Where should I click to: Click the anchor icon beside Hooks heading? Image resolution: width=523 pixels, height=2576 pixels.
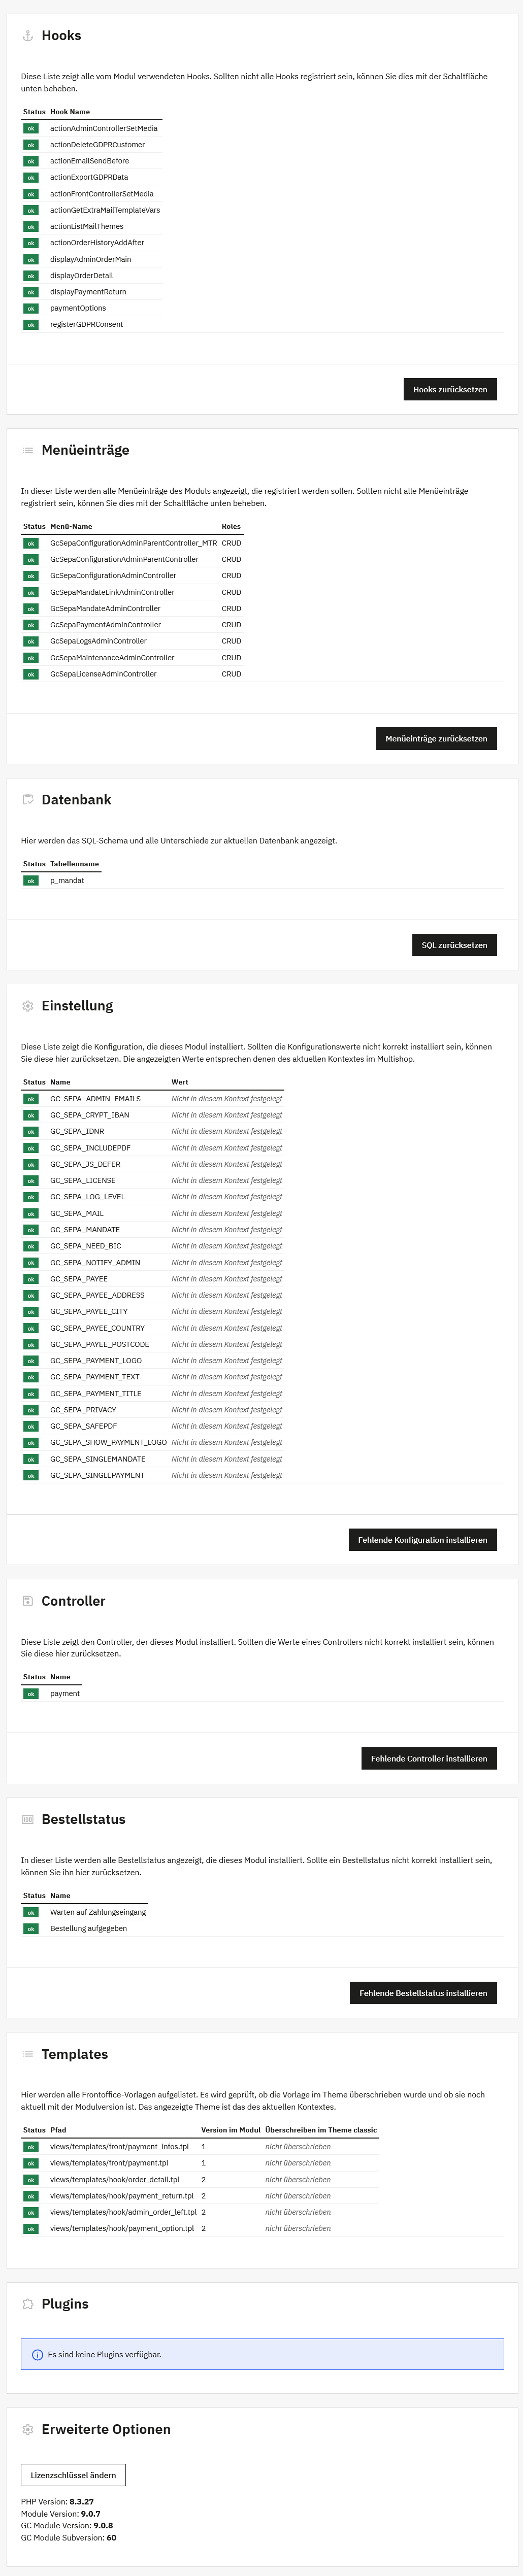point(28,36)
